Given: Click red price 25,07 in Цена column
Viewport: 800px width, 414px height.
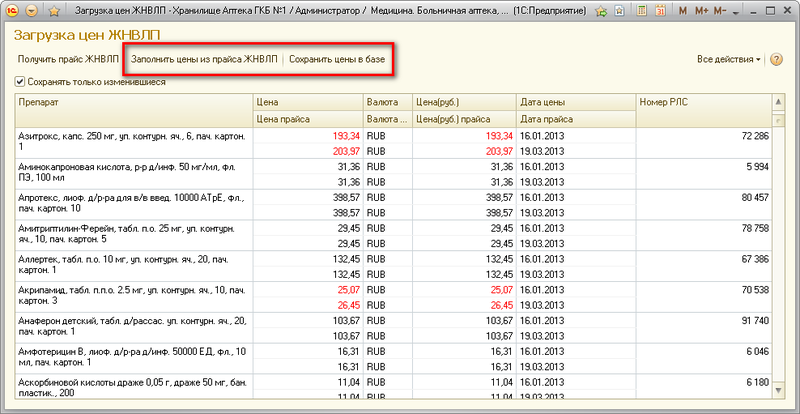Looking at the screenshot, I should pyautogui.click(x=349, y=289).
